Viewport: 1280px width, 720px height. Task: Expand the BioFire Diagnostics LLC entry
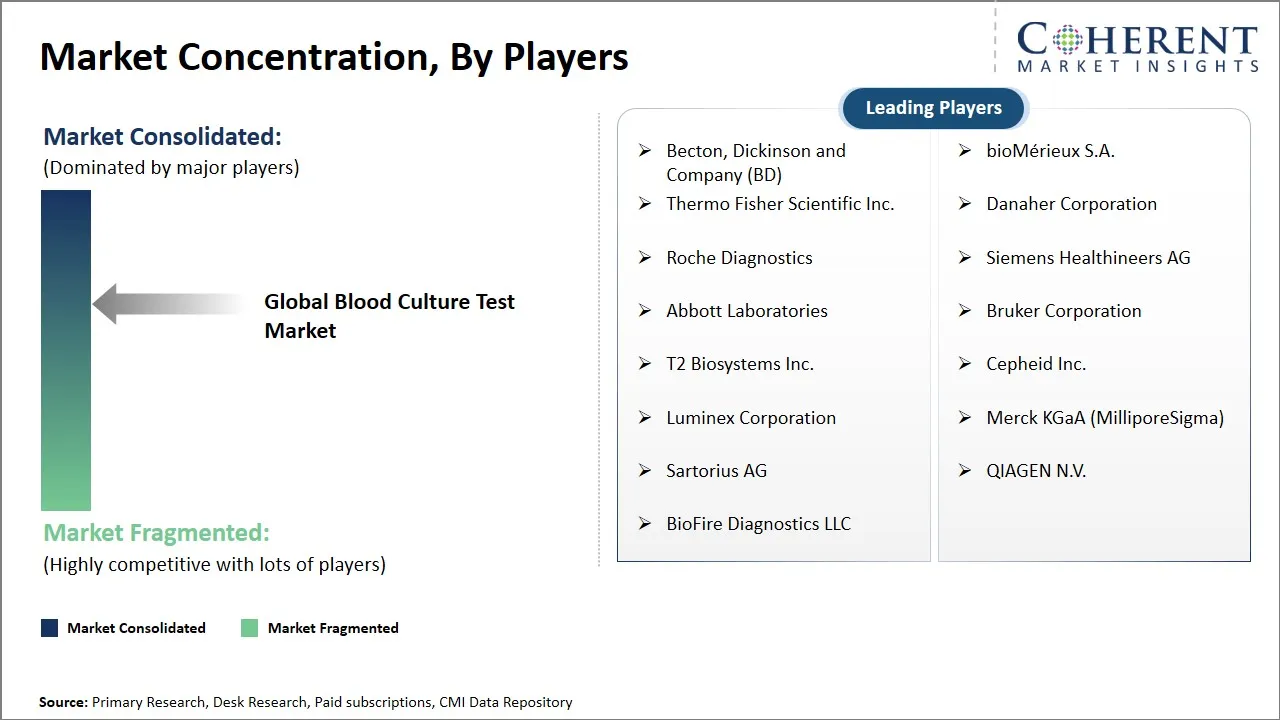pyautogui.click(x=758, y=523)
